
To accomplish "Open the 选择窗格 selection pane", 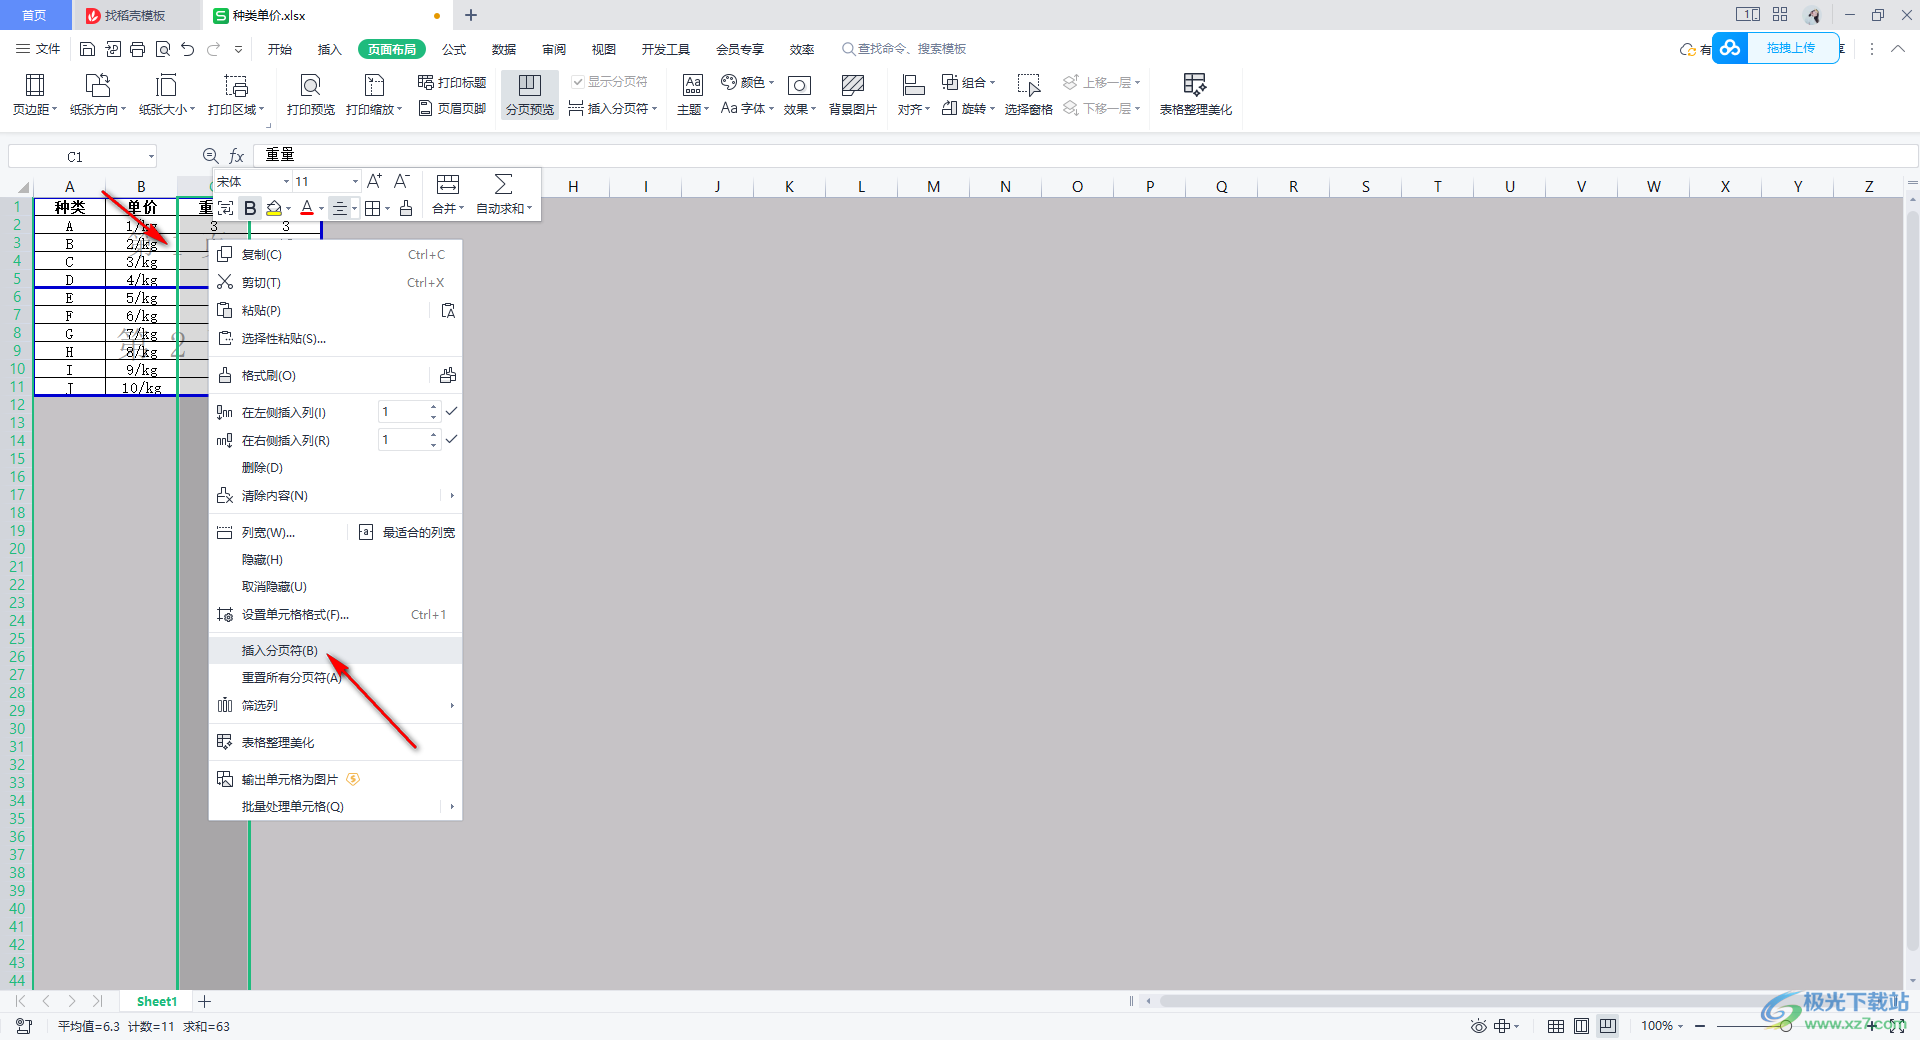I will point(1028,95).
